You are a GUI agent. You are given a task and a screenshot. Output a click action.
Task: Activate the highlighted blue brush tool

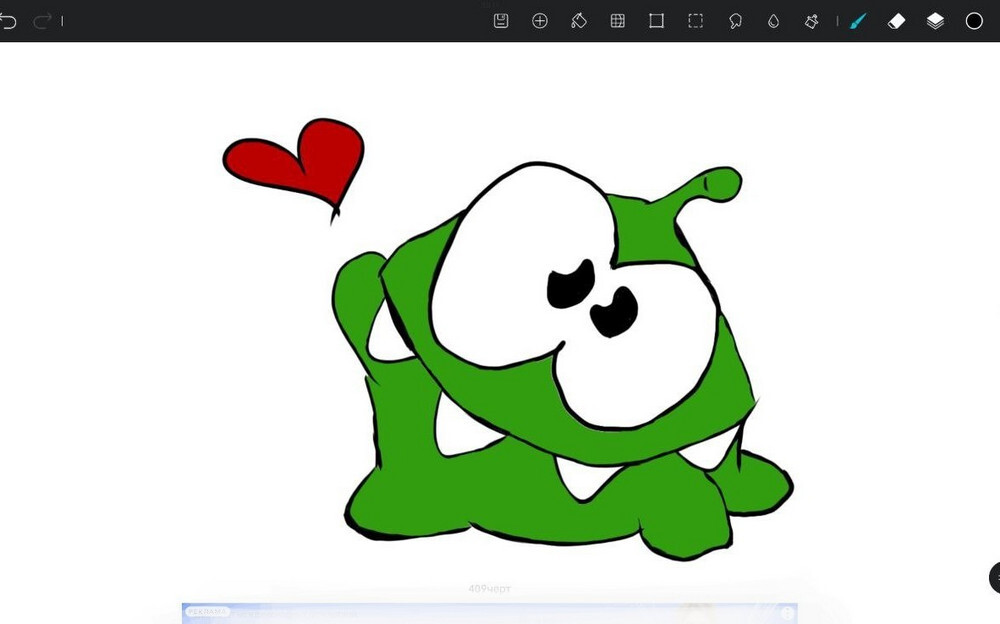tap(857, 21)
